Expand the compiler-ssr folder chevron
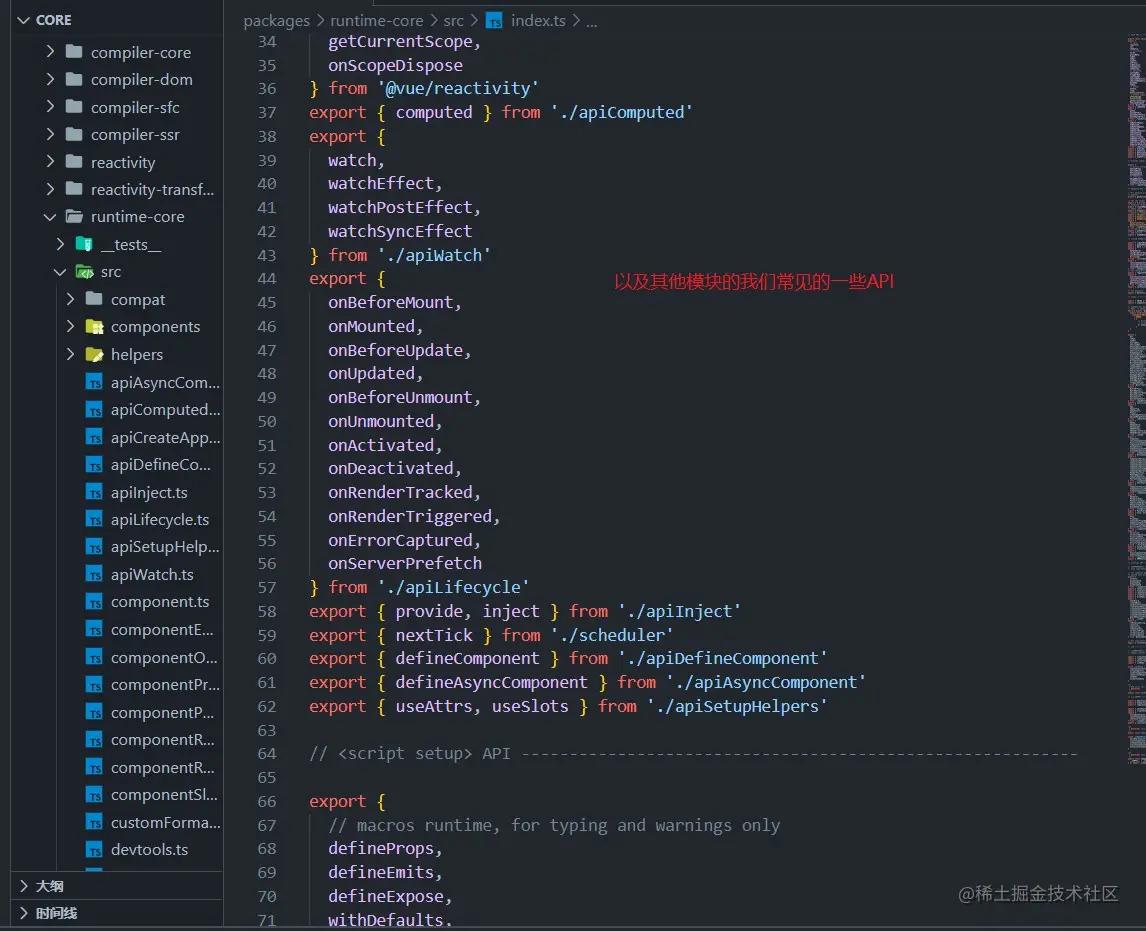 coord(50,134)
